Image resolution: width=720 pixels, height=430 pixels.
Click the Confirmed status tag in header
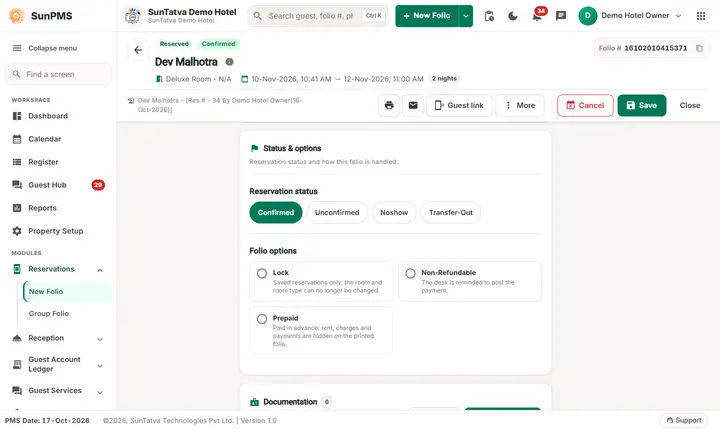(219, 44)
